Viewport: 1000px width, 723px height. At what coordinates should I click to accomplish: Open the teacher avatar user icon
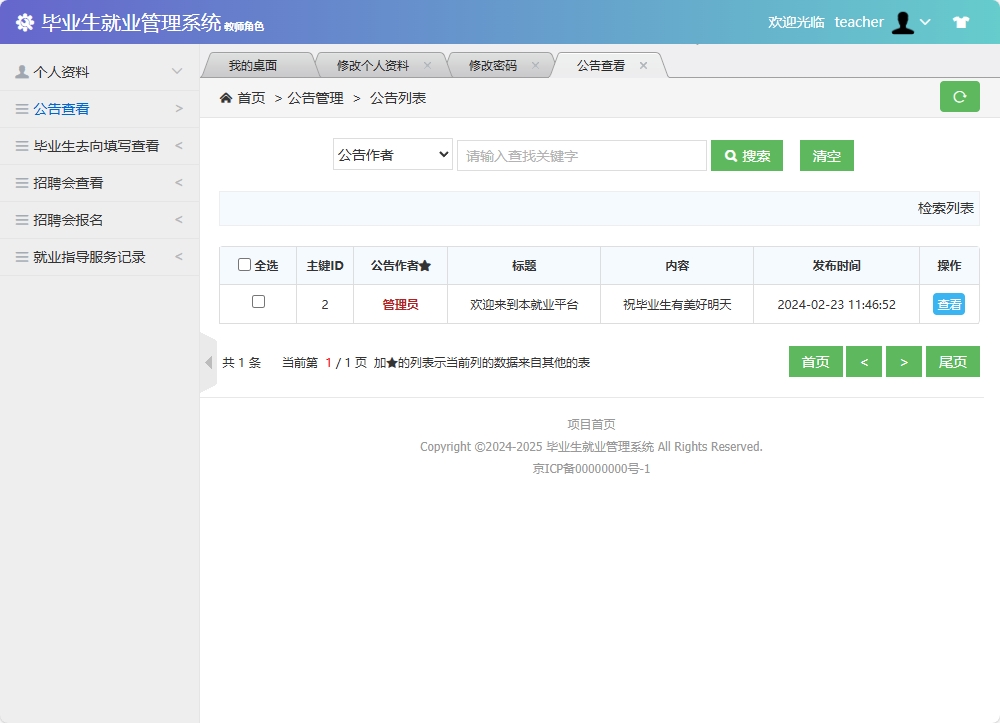904,21
